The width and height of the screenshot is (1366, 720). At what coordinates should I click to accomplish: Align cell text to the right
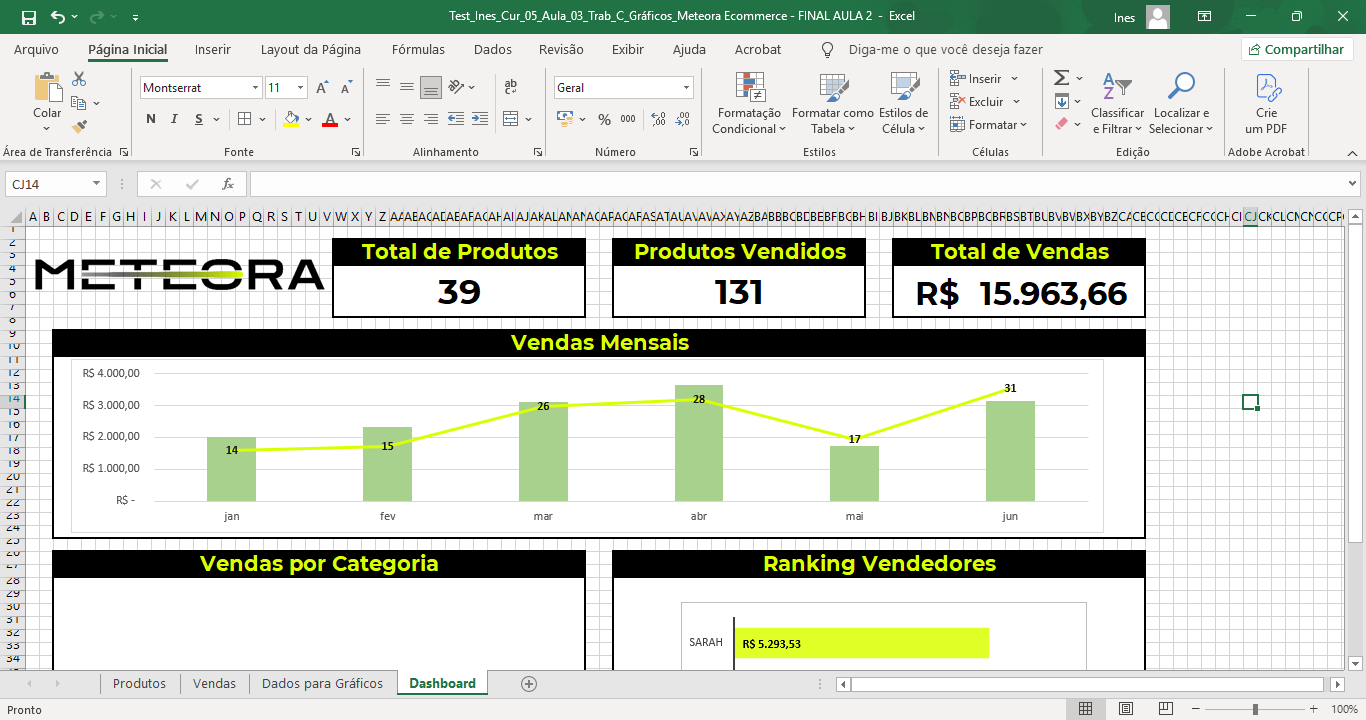click(431, 119)
